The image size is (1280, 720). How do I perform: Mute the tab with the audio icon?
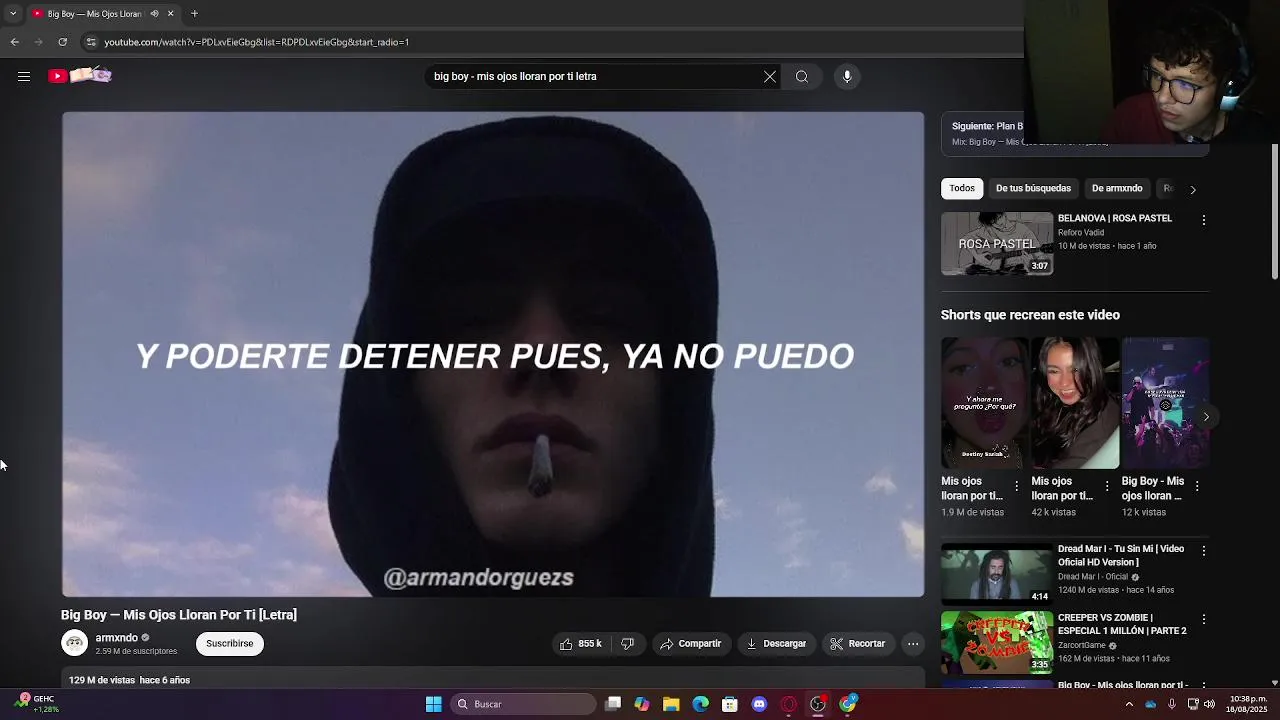click(154, 14)
